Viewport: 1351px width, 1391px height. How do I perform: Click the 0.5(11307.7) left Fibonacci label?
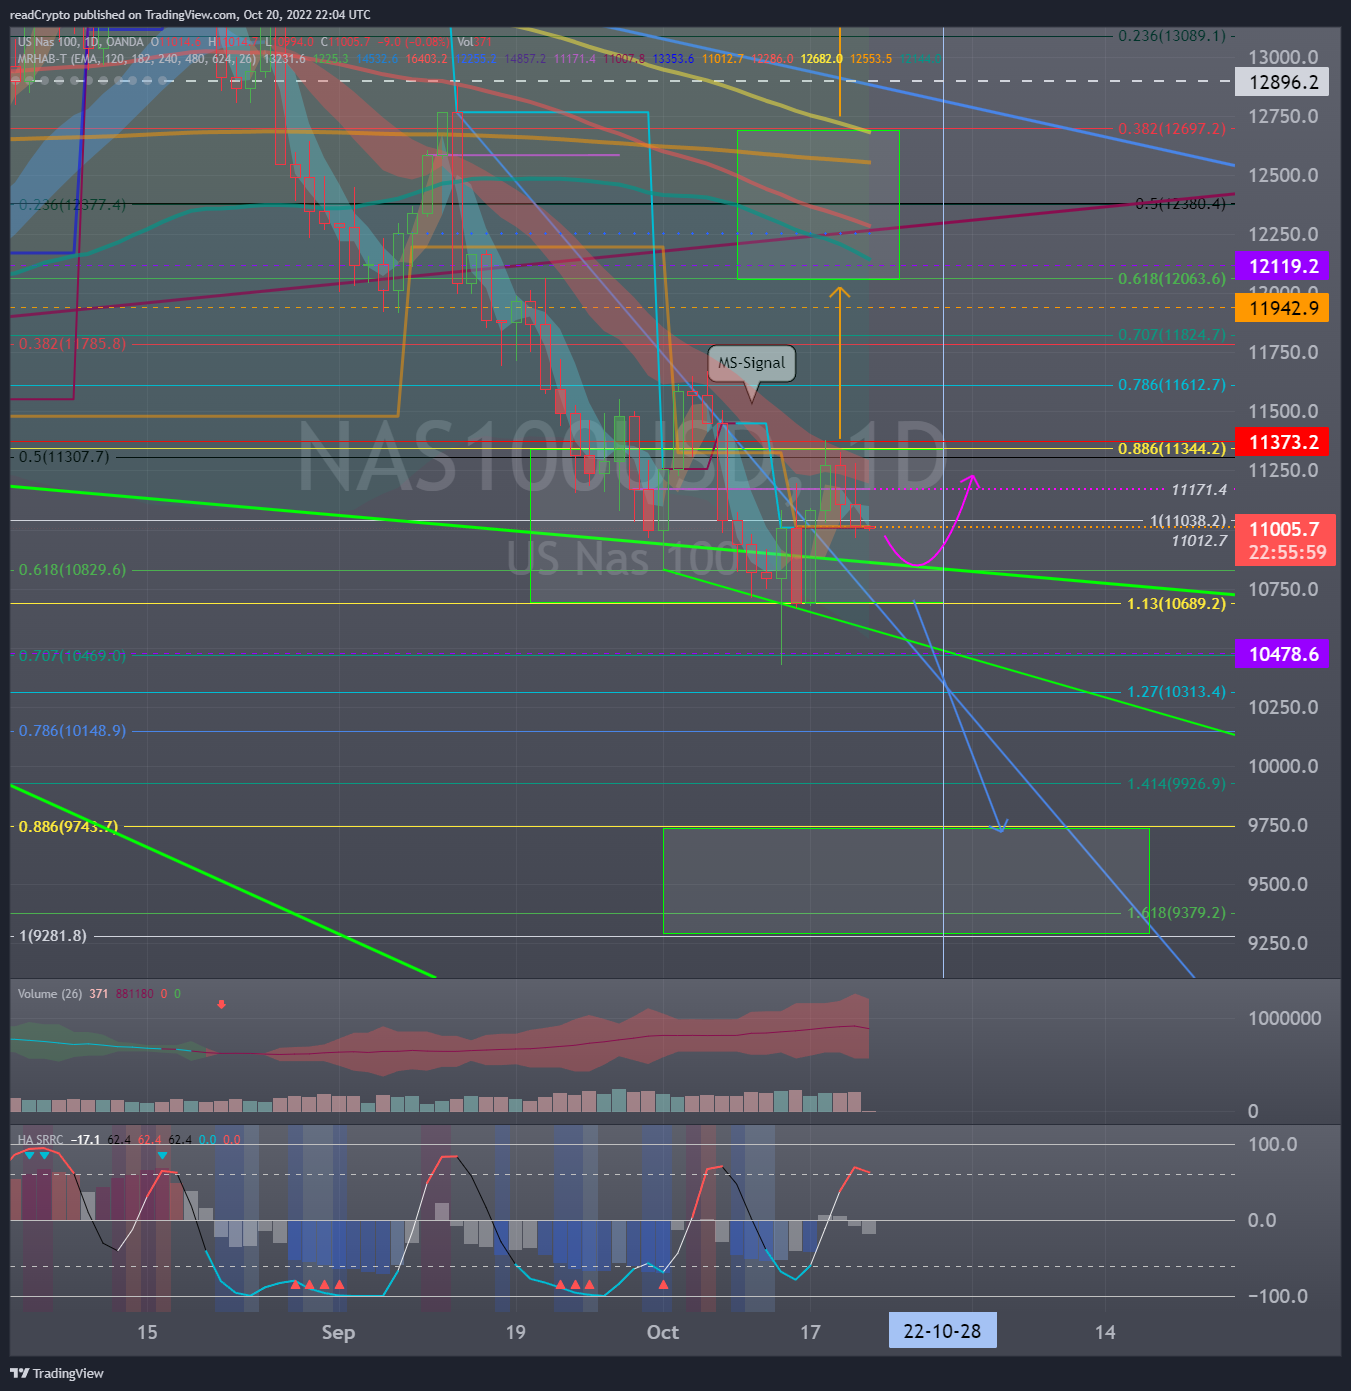point(64,456)
